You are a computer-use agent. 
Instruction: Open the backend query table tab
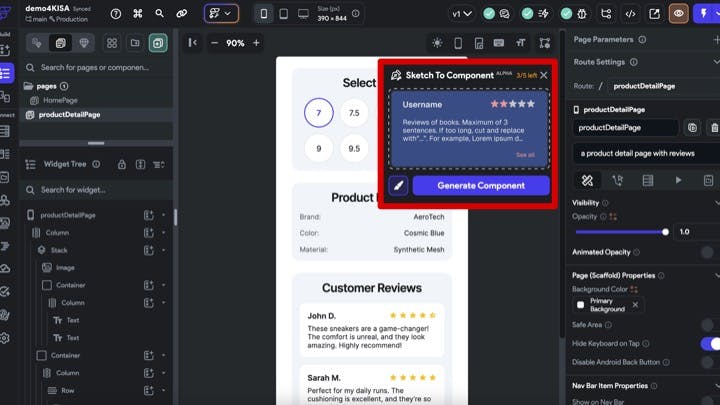648,180
